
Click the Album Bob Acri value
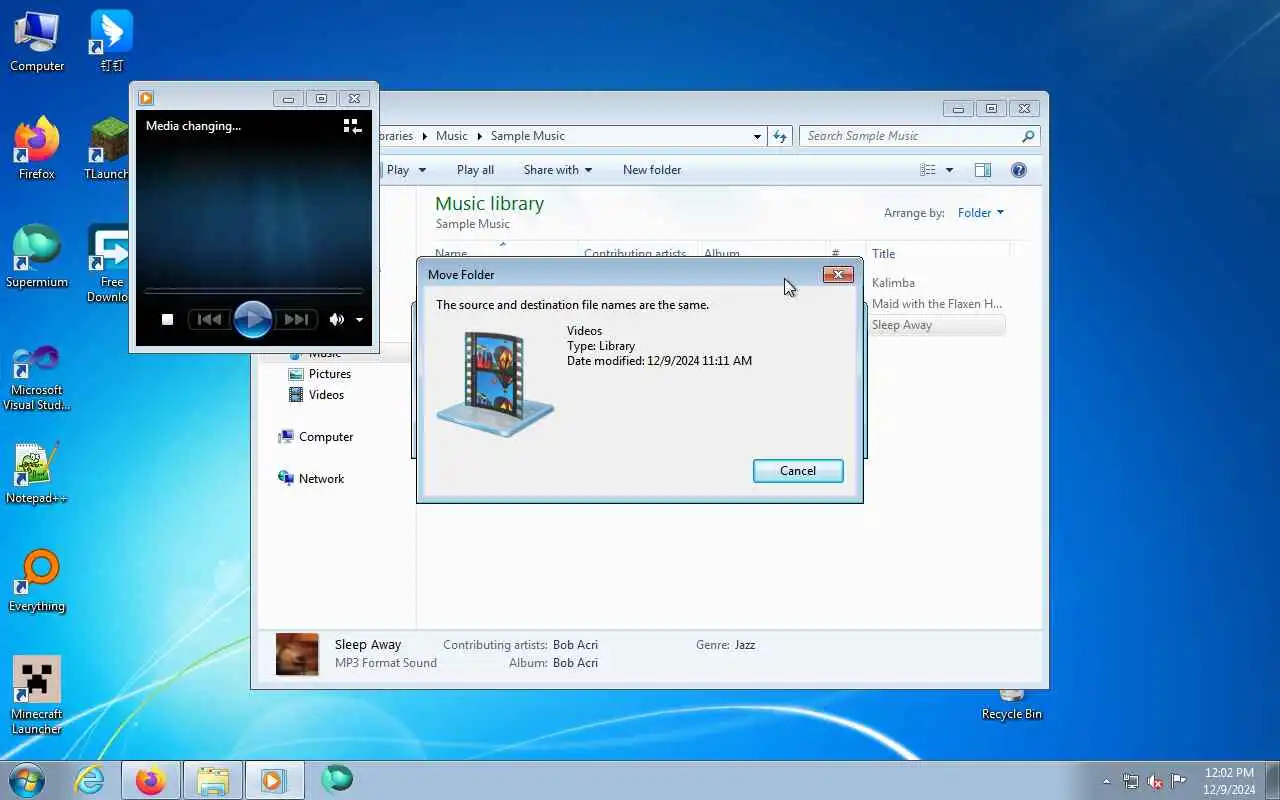(575, 663)
